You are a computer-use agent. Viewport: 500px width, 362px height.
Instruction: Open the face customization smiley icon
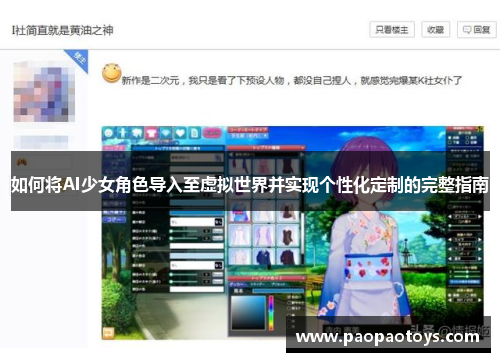(108, 133)
